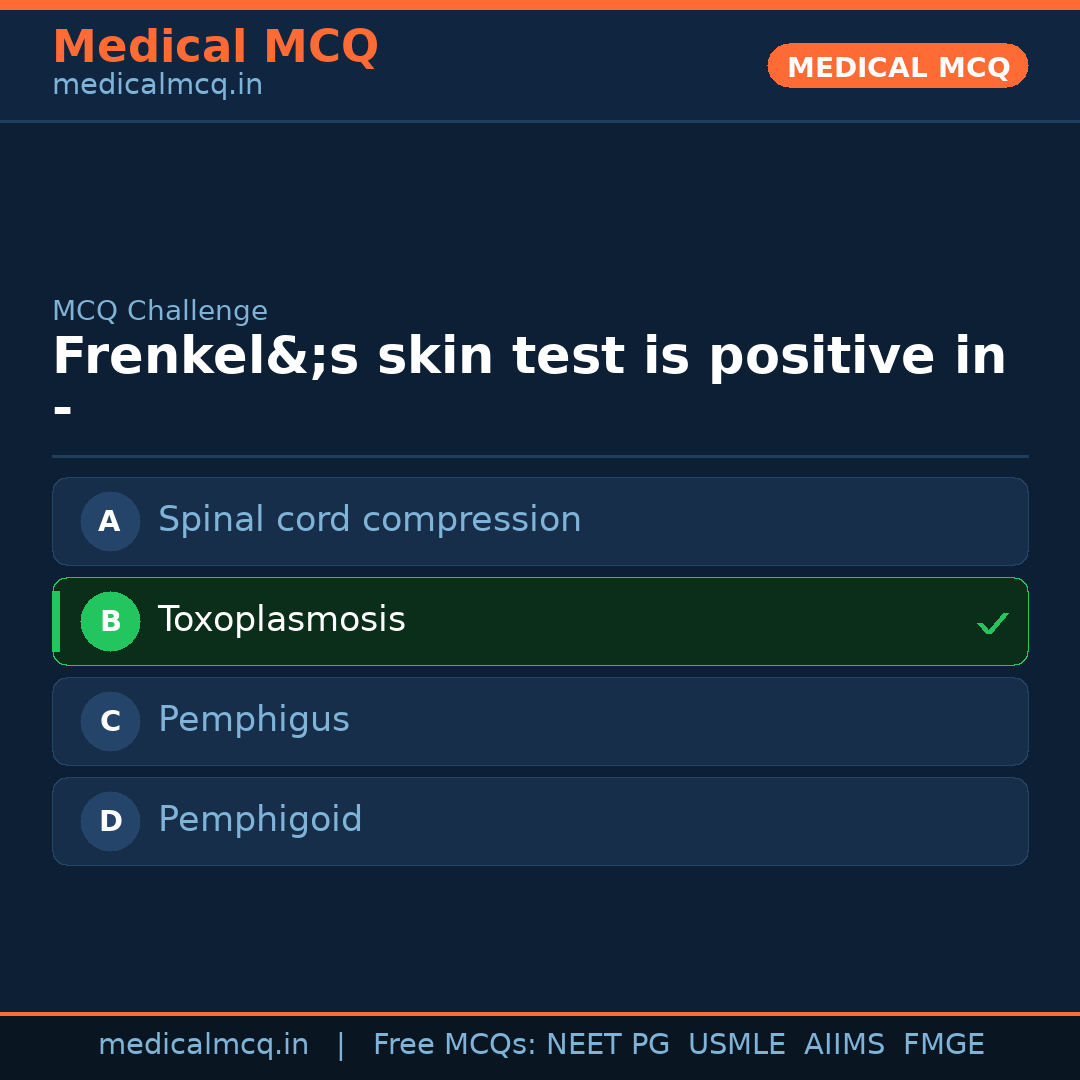Screen dimensions: 1080x1080
Task: Click the MCQ Challenge label icon
Action: click(x=160, y=311)
